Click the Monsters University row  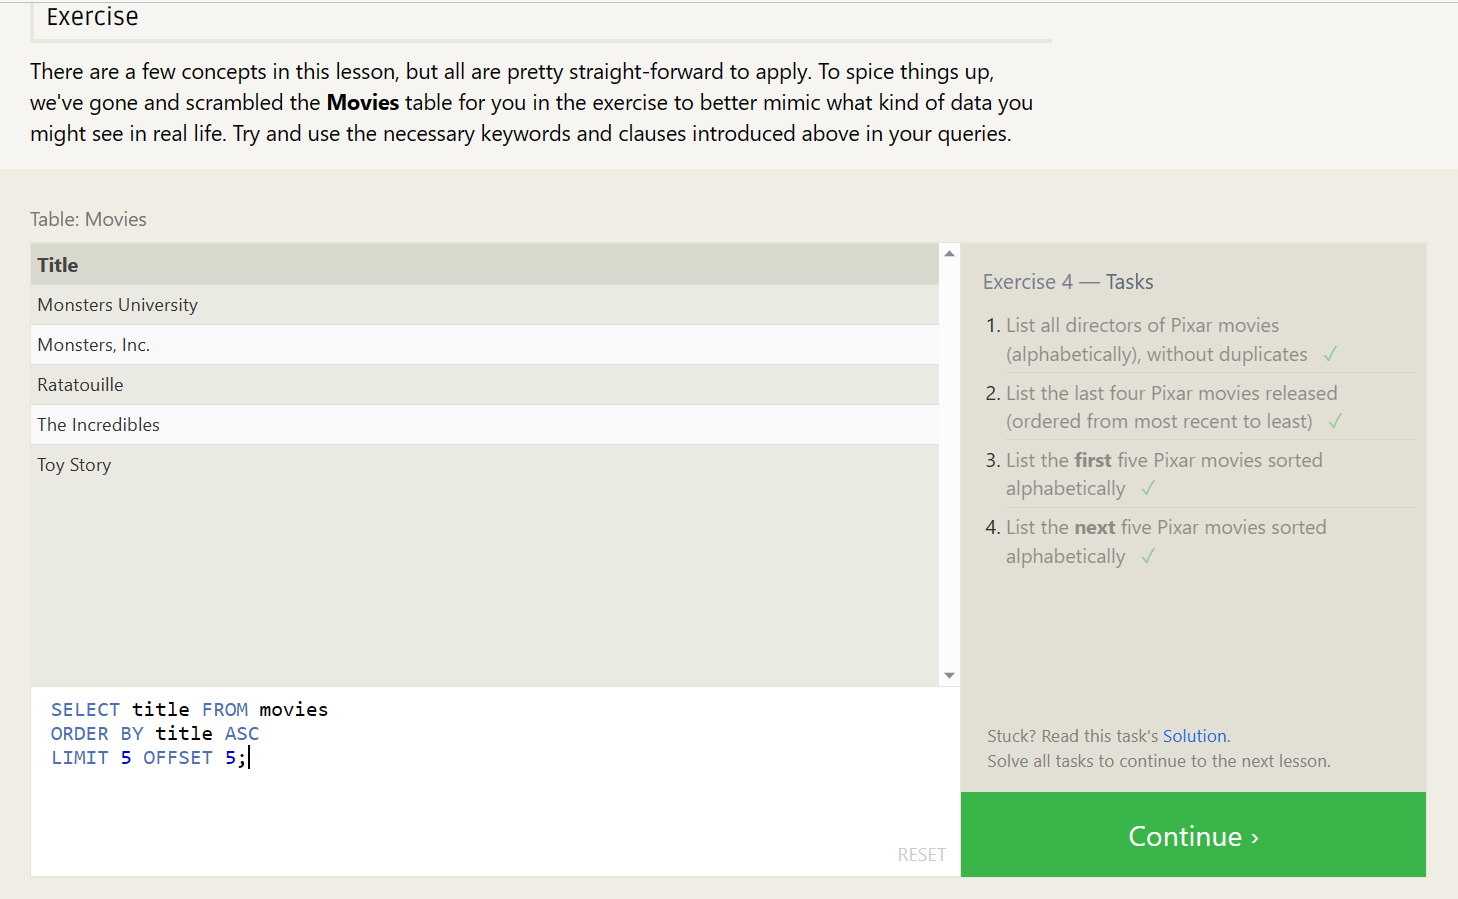pos(485,305)
